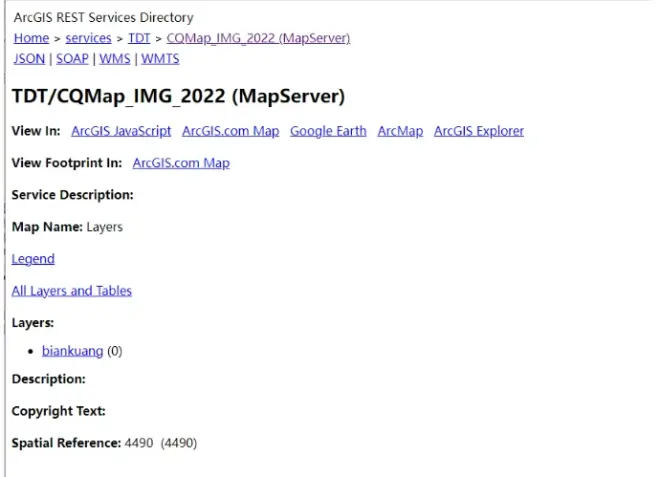Image resolution: width=660 pixels, height=477 pixels.
Task: Open the services breadcrumb link
Action: pyautogui.click(x=88, y=38)
